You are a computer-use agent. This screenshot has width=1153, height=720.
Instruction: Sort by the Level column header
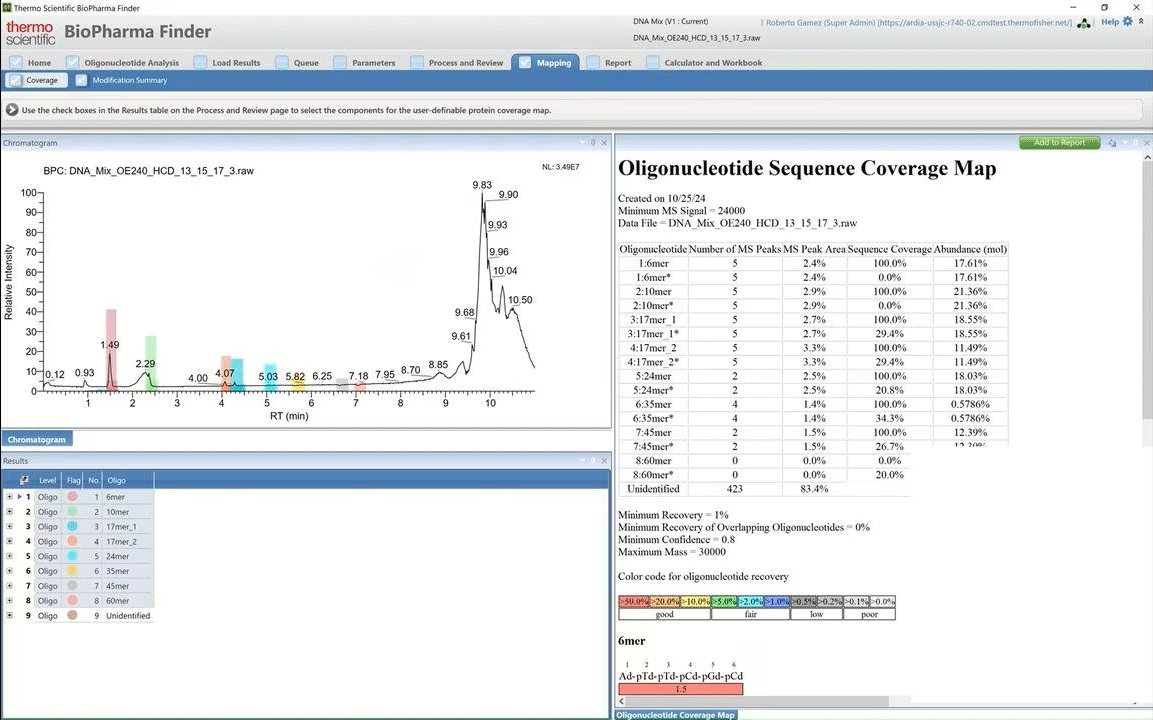click(x=48, y=480)
